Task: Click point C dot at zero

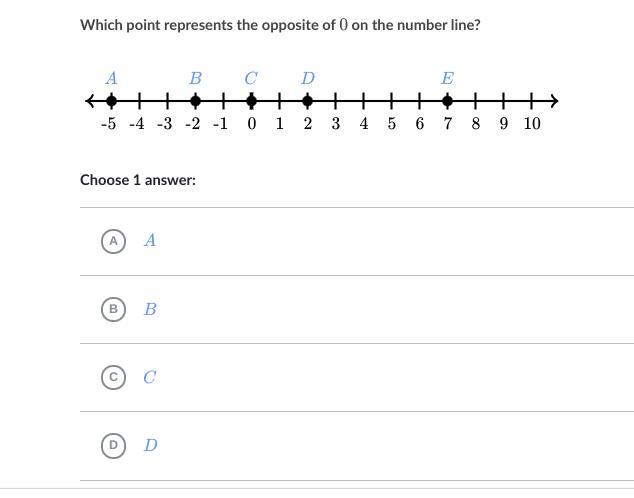Action: [251, 100]
